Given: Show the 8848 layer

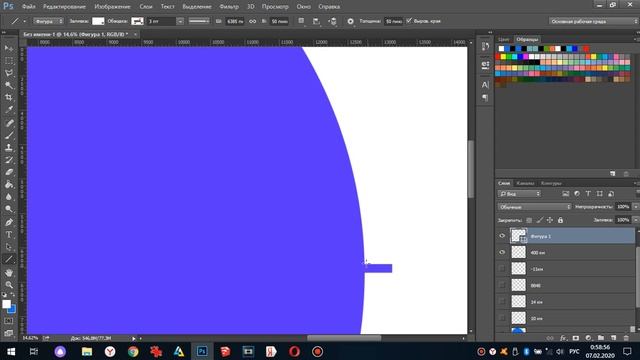Looking at the screenshot, I should pyautogui.click(x=502, y=285).
